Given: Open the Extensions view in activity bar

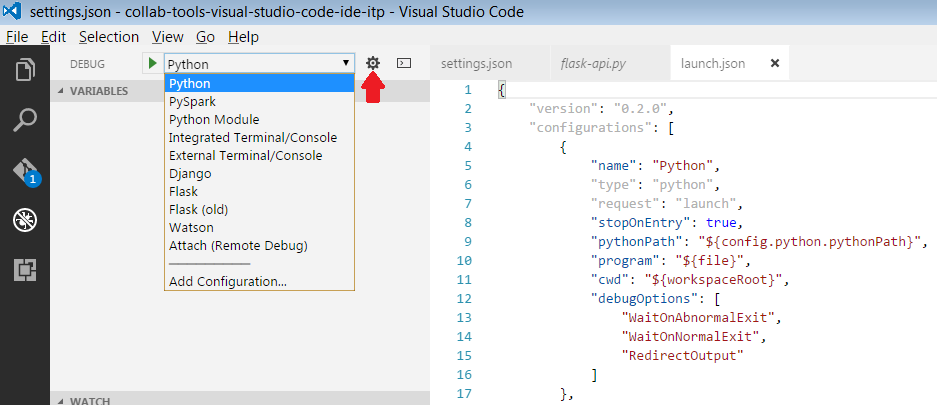Looking at the screenshot, I should (25, 271).
